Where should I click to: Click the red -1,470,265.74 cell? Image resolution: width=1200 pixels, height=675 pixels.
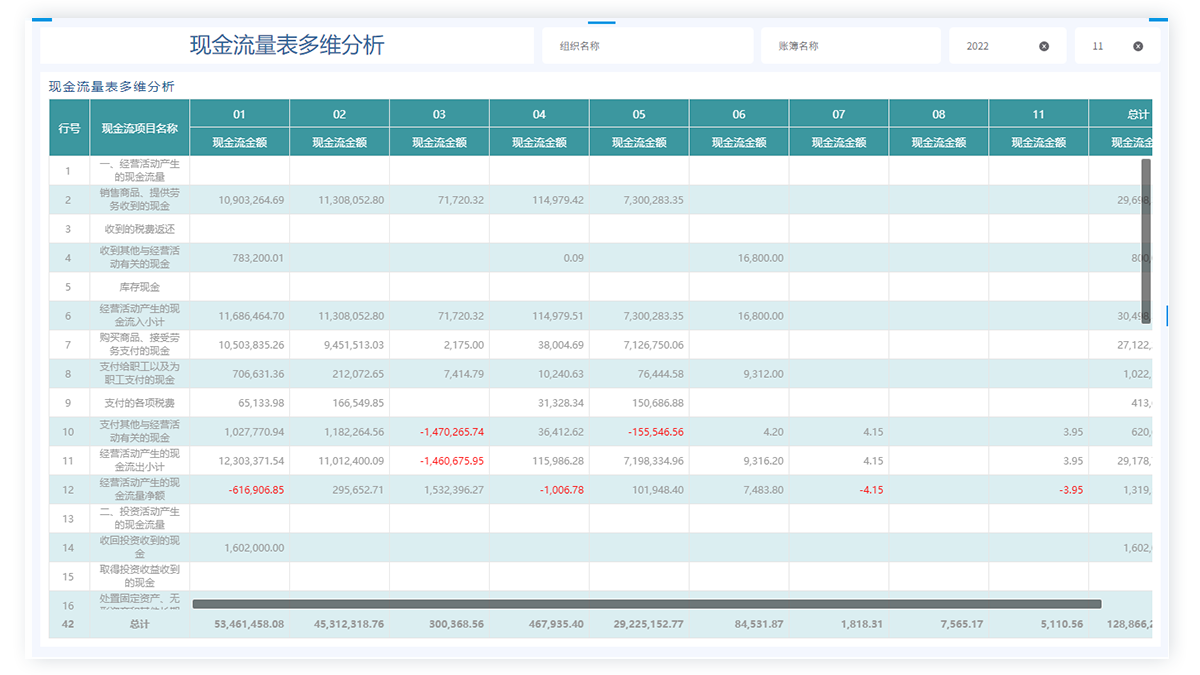(450, 432)
